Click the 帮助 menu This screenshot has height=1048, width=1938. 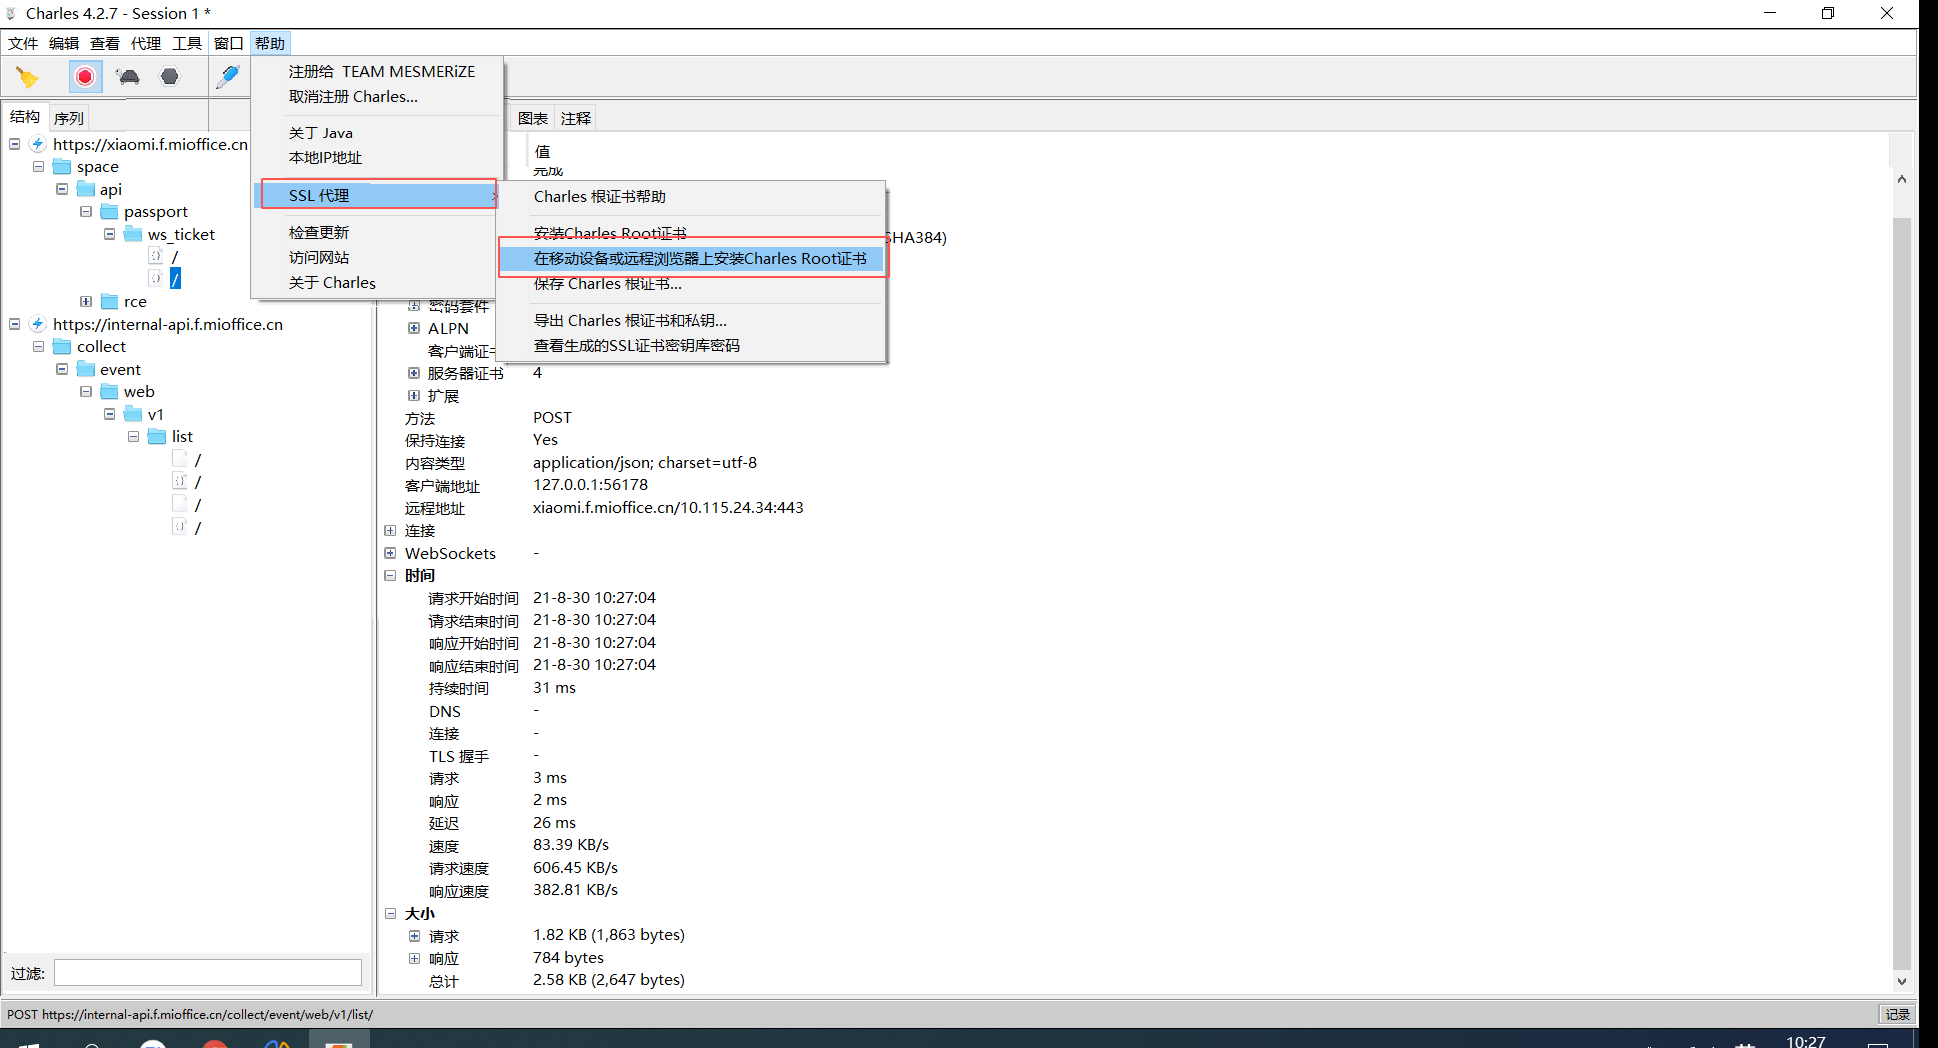pyautogui.click(x=270, y=43)
